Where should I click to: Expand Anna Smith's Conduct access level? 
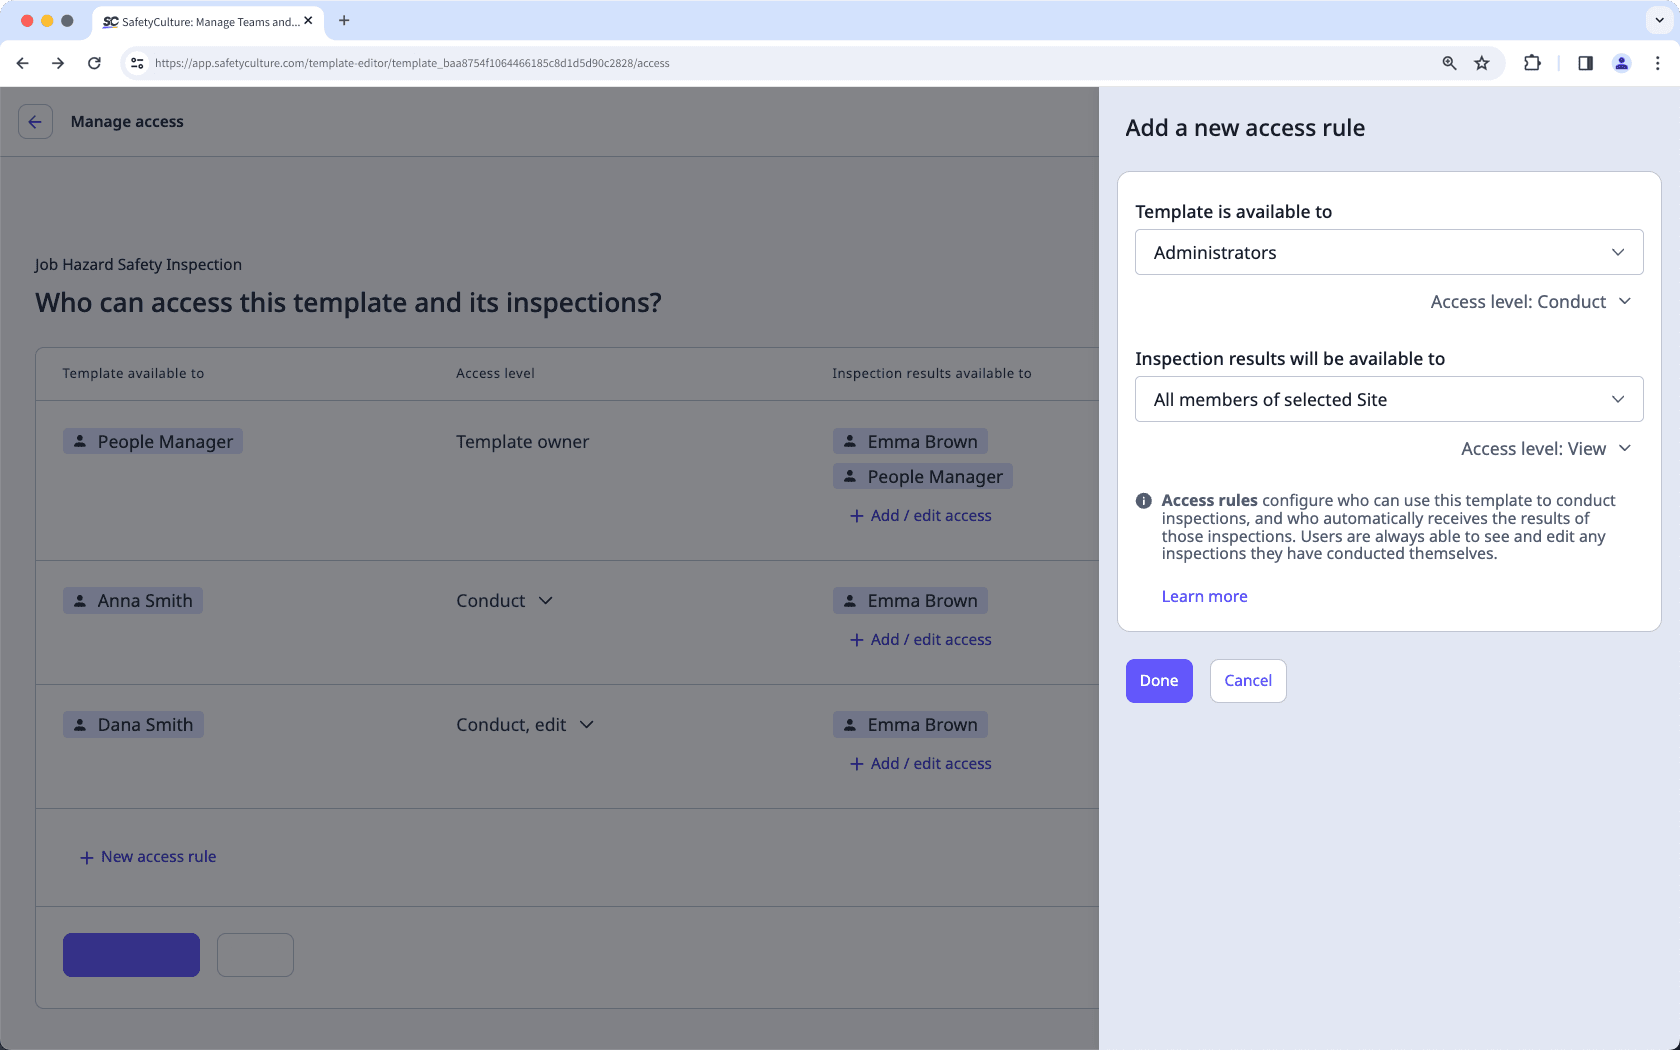coord(546,600)
